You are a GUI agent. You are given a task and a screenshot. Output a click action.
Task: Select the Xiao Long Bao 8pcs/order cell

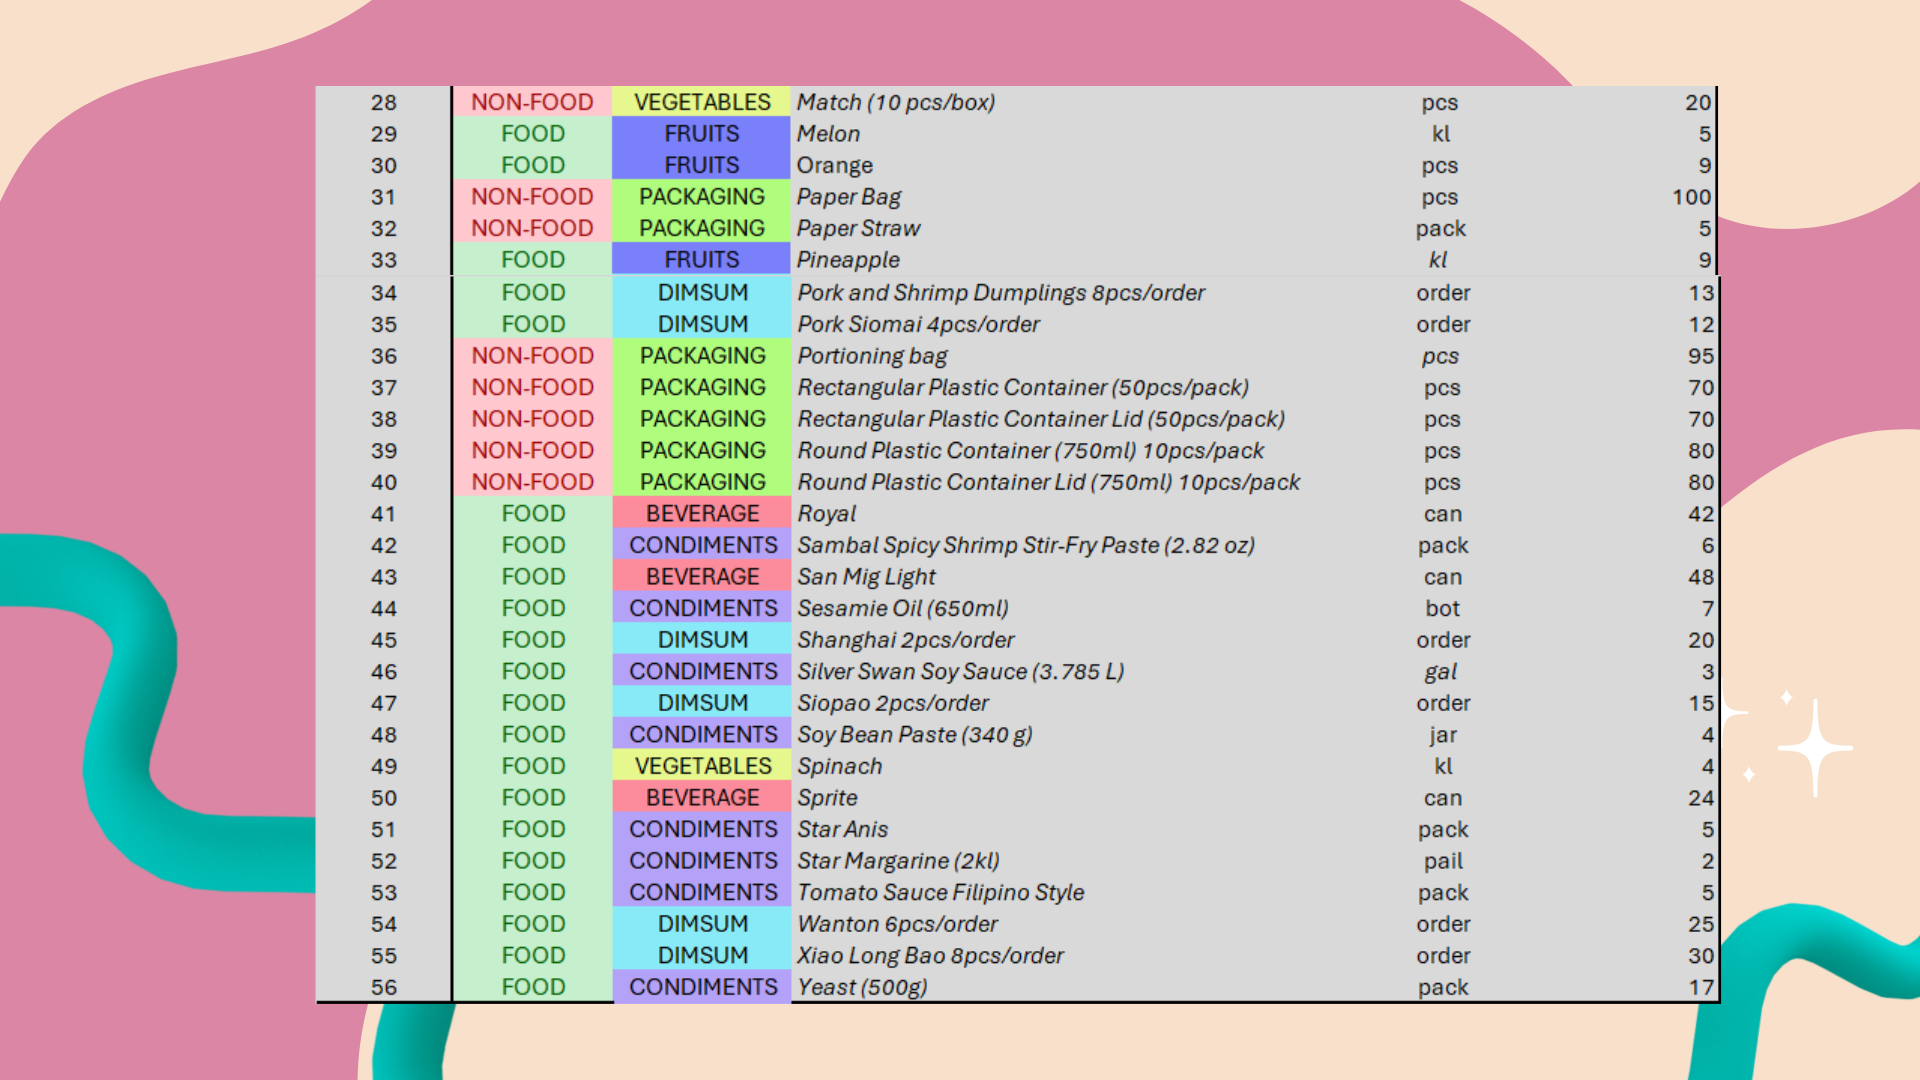(930, 955)
